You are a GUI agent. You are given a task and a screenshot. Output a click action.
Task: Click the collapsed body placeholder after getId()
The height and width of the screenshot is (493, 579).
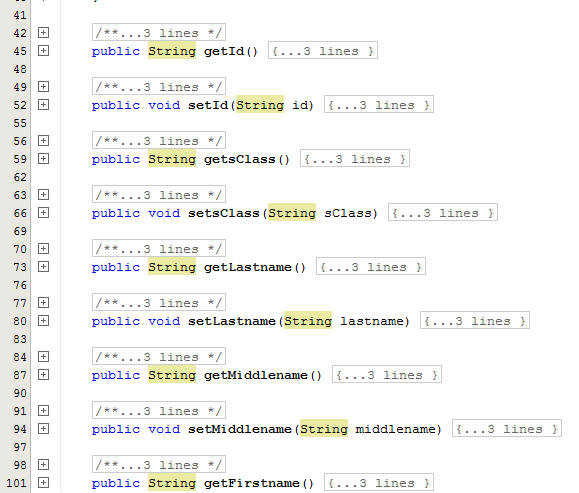tap(323, 50)
